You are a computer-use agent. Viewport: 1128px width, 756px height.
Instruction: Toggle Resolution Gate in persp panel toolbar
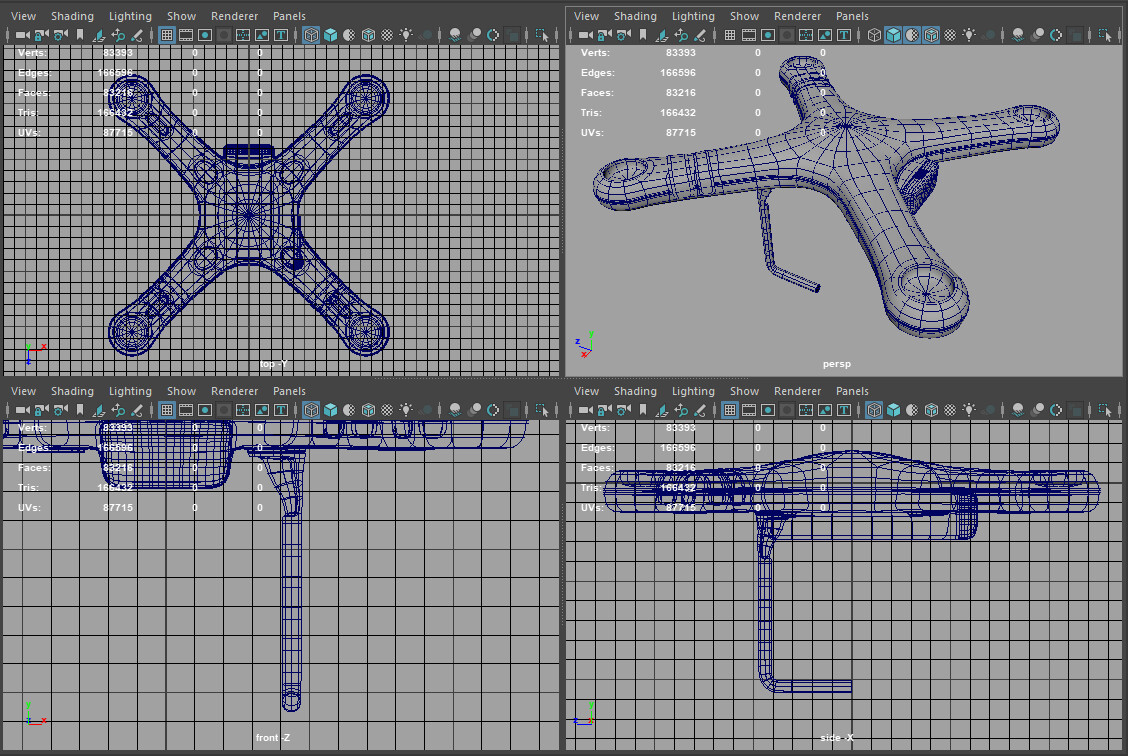click(x=768, y=35)
